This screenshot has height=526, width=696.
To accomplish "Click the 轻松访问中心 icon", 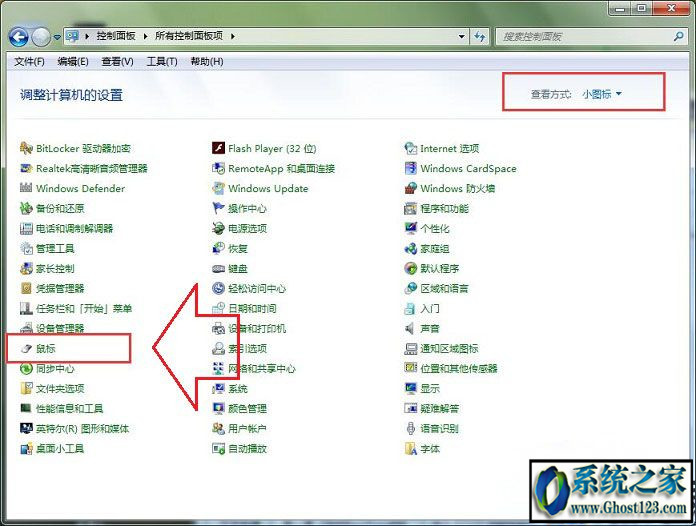I will (x=218, y=289).
